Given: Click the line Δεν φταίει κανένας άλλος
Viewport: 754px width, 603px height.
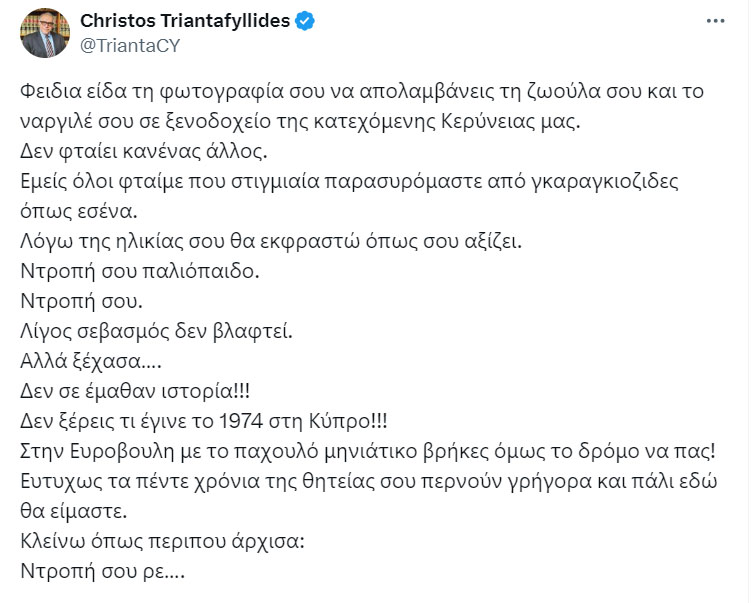Looking at the screenshot, I should (144, 151).
